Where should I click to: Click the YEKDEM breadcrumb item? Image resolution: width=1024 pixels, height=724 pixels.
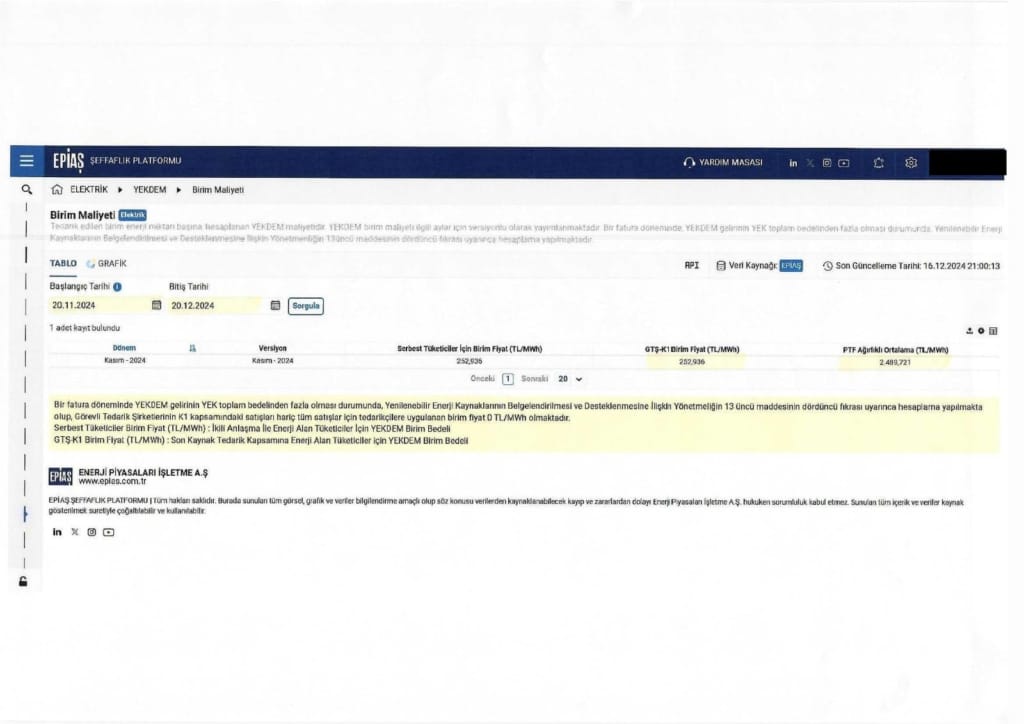tap(149, 189)
